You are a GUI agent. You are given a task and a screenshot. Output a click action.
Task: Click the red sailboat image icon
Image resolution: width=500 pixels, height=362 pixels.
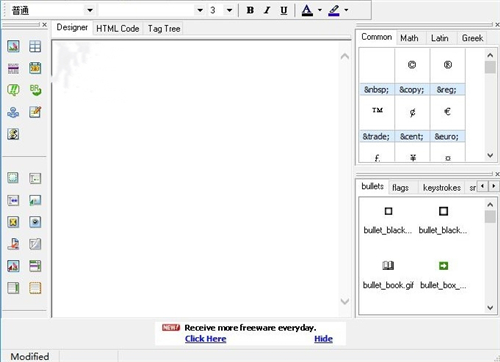(13, 266)
